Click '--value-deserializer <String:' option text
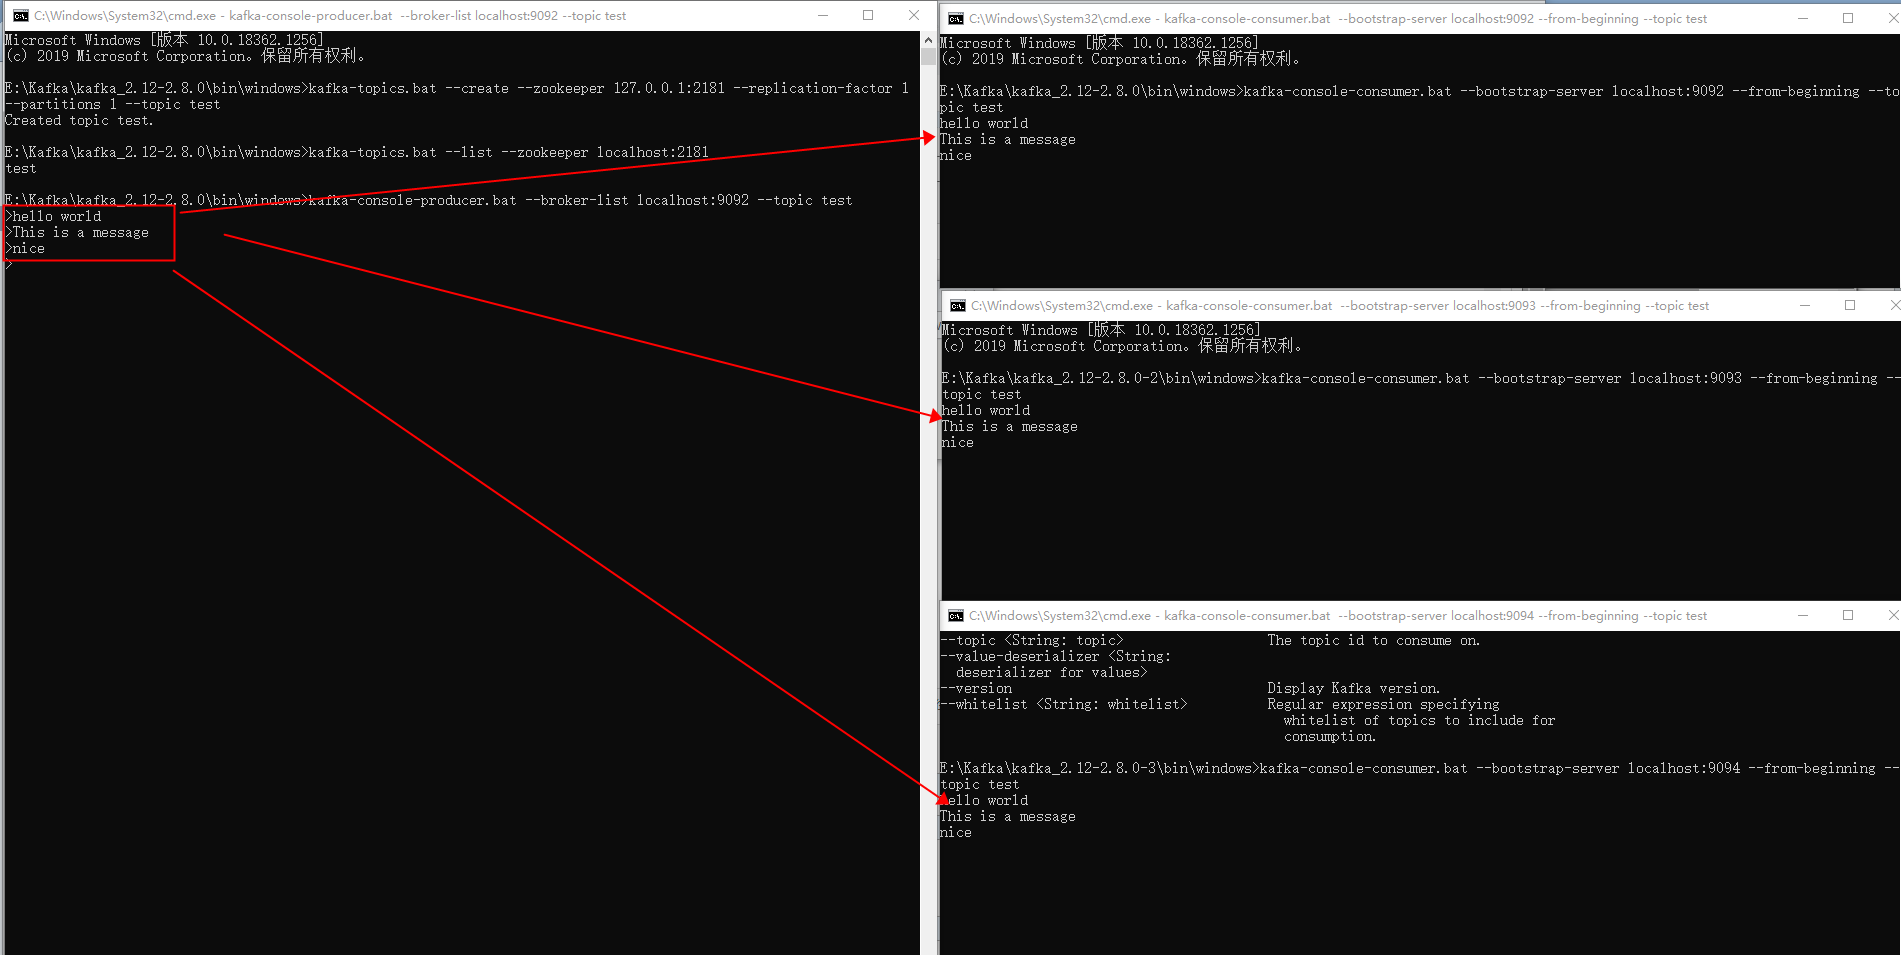 coord(1056,656)
